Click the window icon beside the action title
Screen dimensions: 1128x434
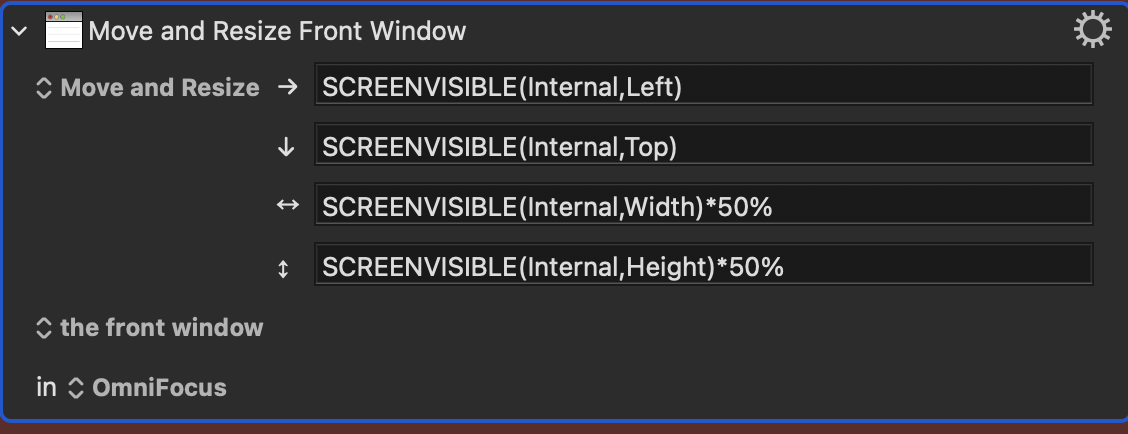(63, 31)
